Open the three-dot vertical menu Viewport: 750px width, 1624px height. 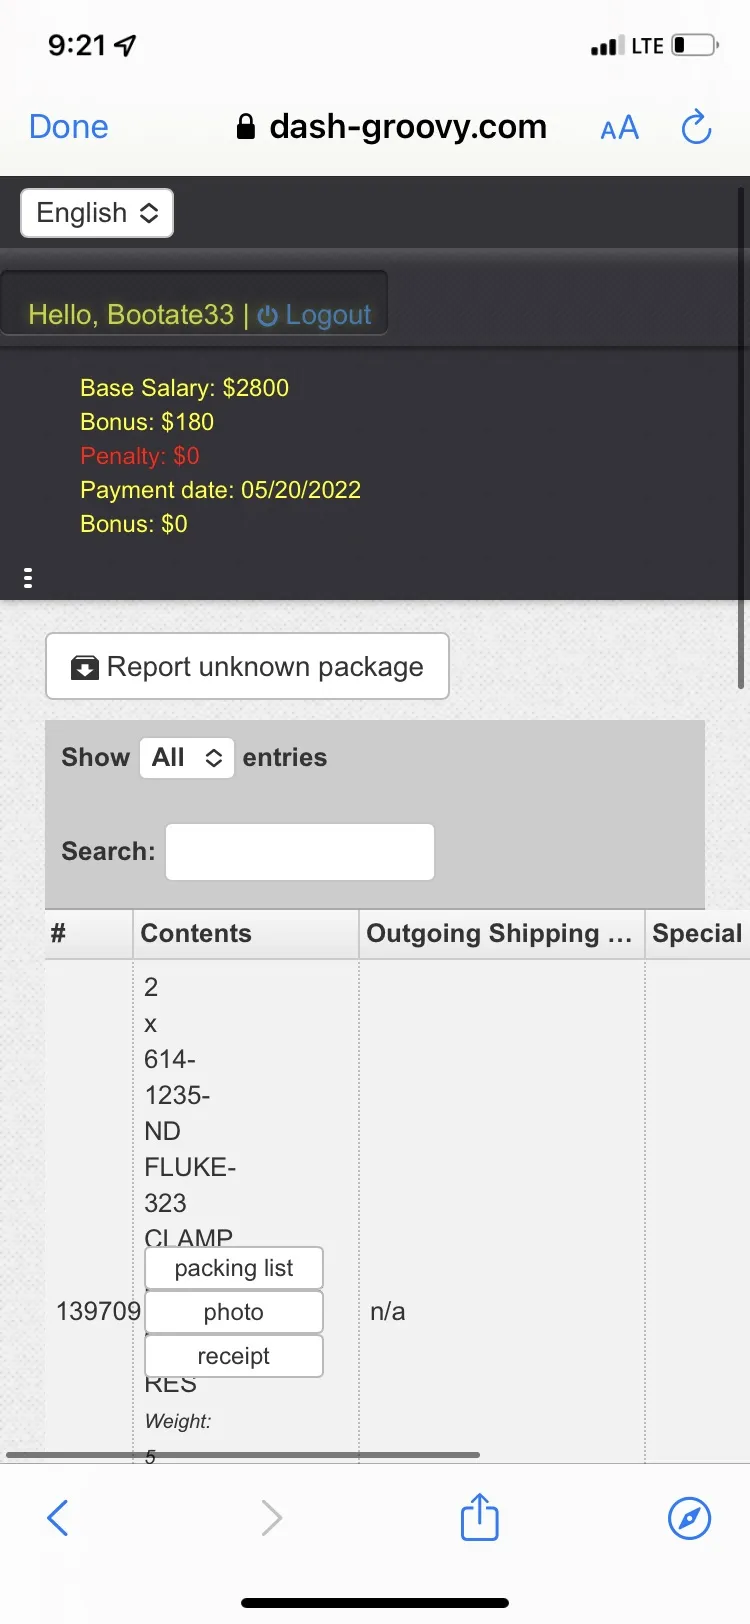[28, 578]
